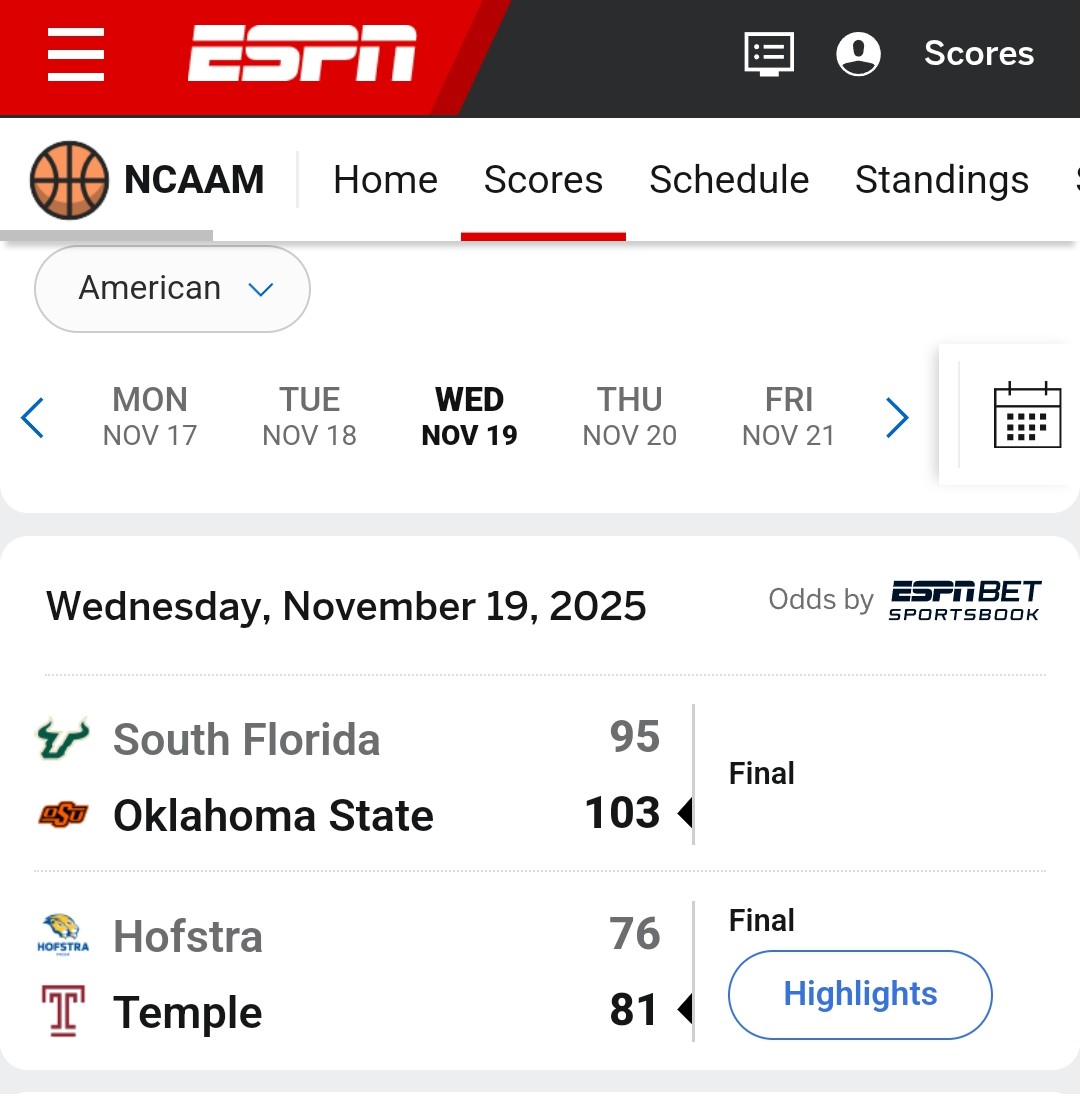Select Thursday Nov 20 date
Screen dimensions: 1080x1094
(629, 417)
